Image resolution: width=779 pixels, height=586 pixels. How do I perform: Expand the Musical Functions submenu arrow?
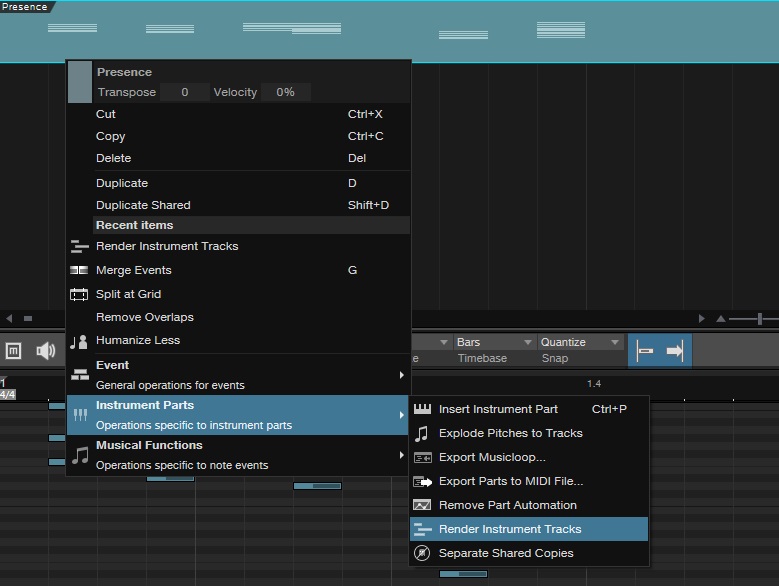point(401,455)
